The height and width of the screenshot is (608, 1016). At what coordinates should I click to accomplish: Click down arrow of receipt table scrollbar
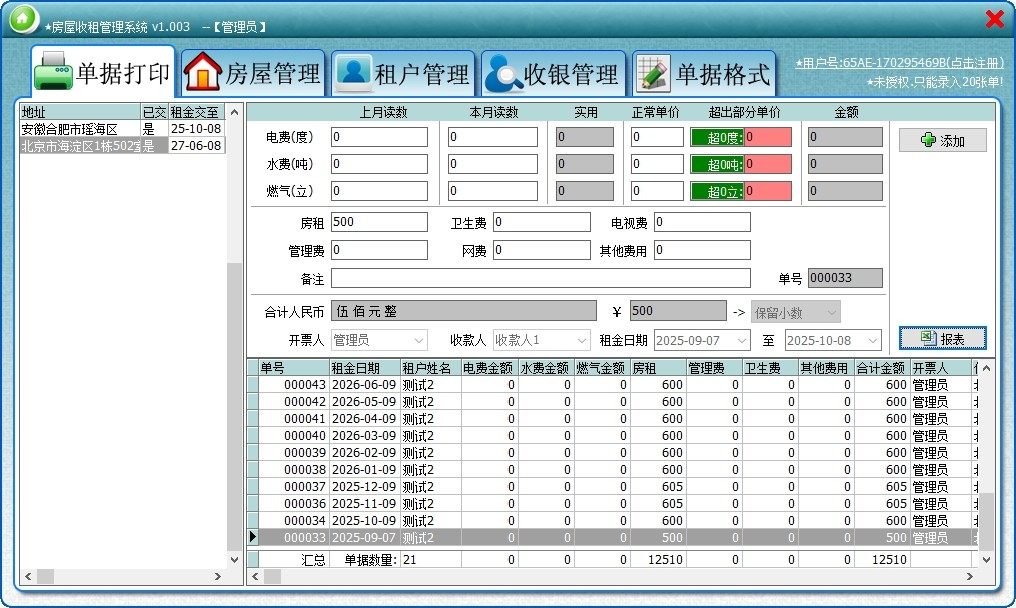[x=986, y=559]
